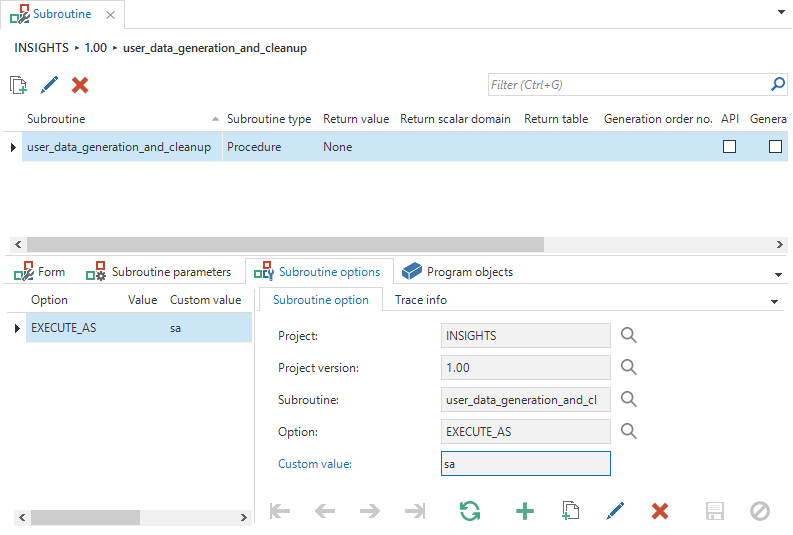Open lookup magnifier next to Project field
The image size is (793, 535).
628,336
